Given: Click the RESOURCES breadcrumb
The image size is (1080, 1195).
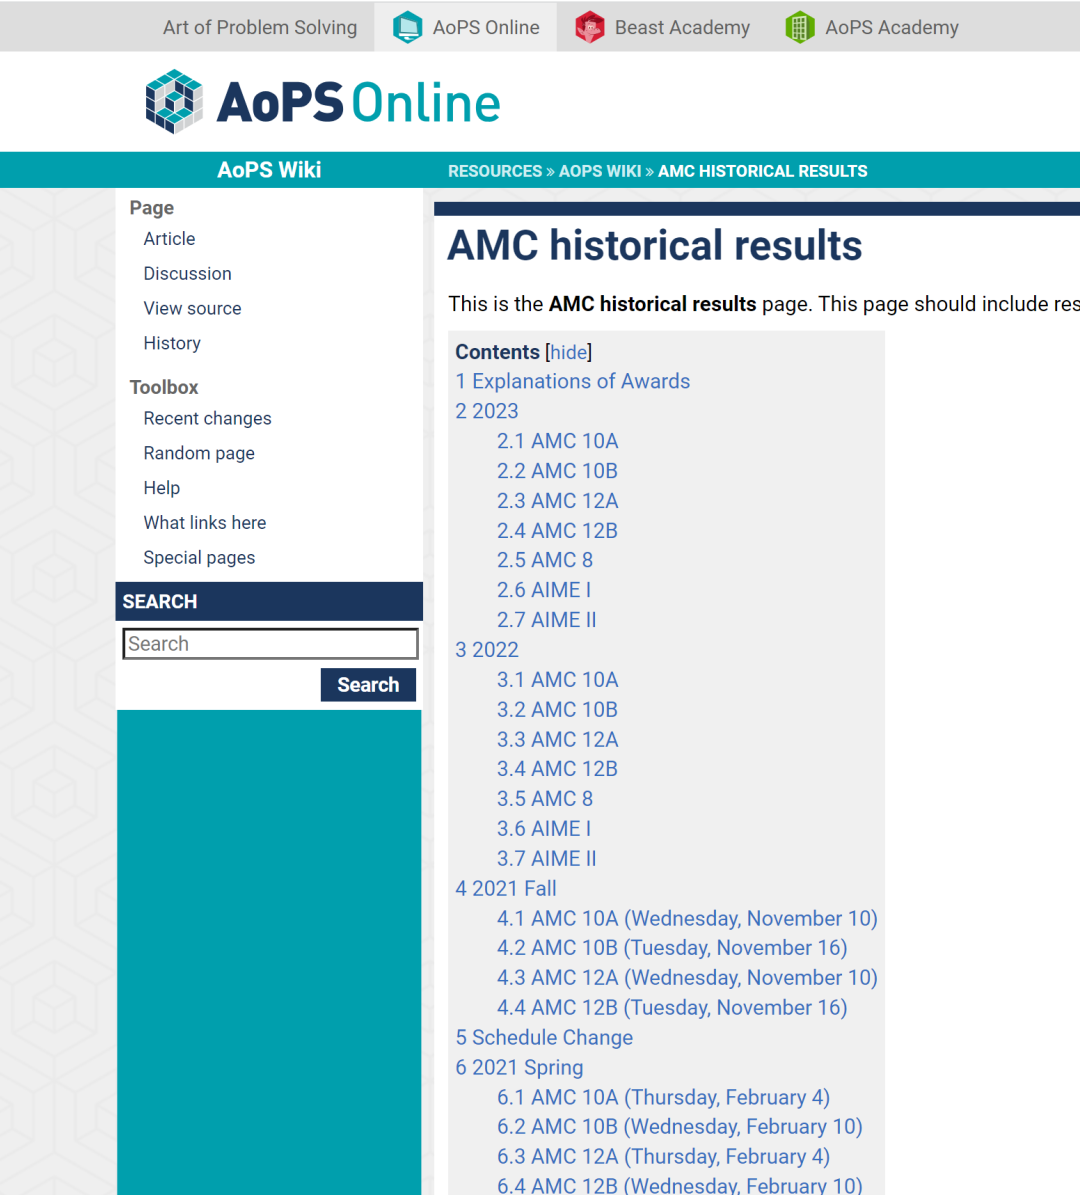Looking at the screenshot, I should pos(495,171).
